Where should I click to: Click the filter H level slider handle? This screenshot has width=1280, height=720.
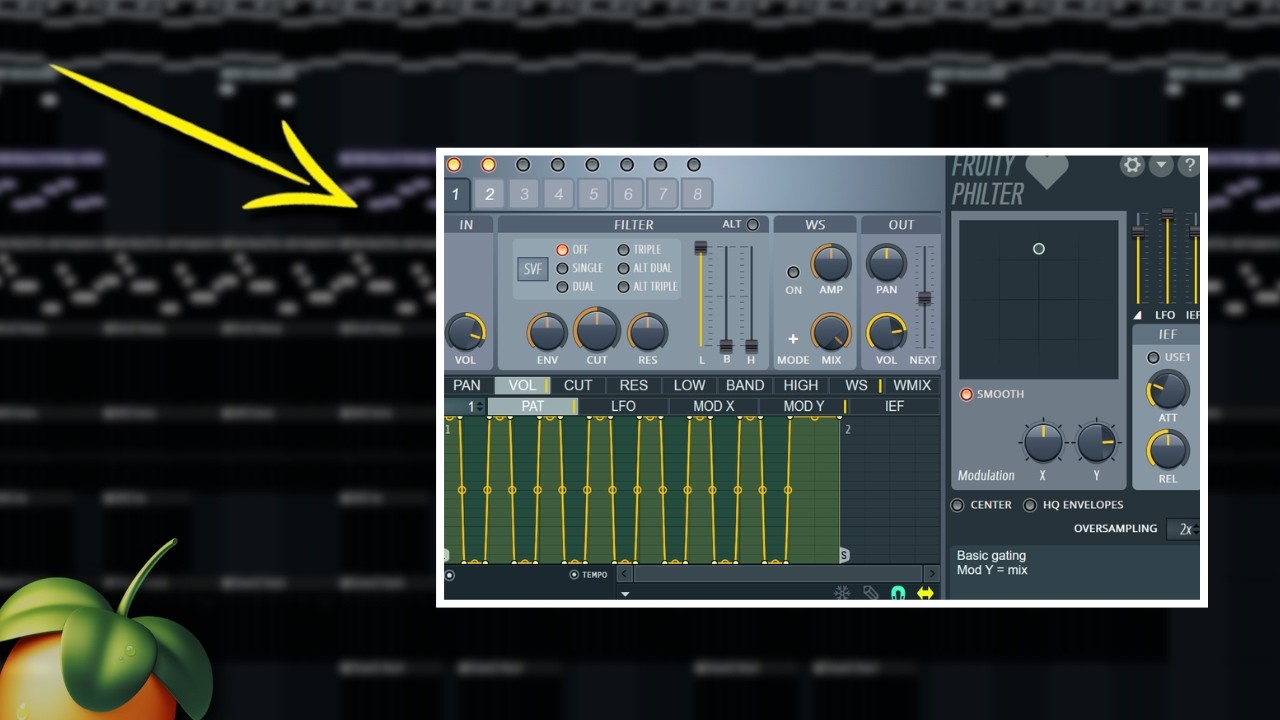751,346
